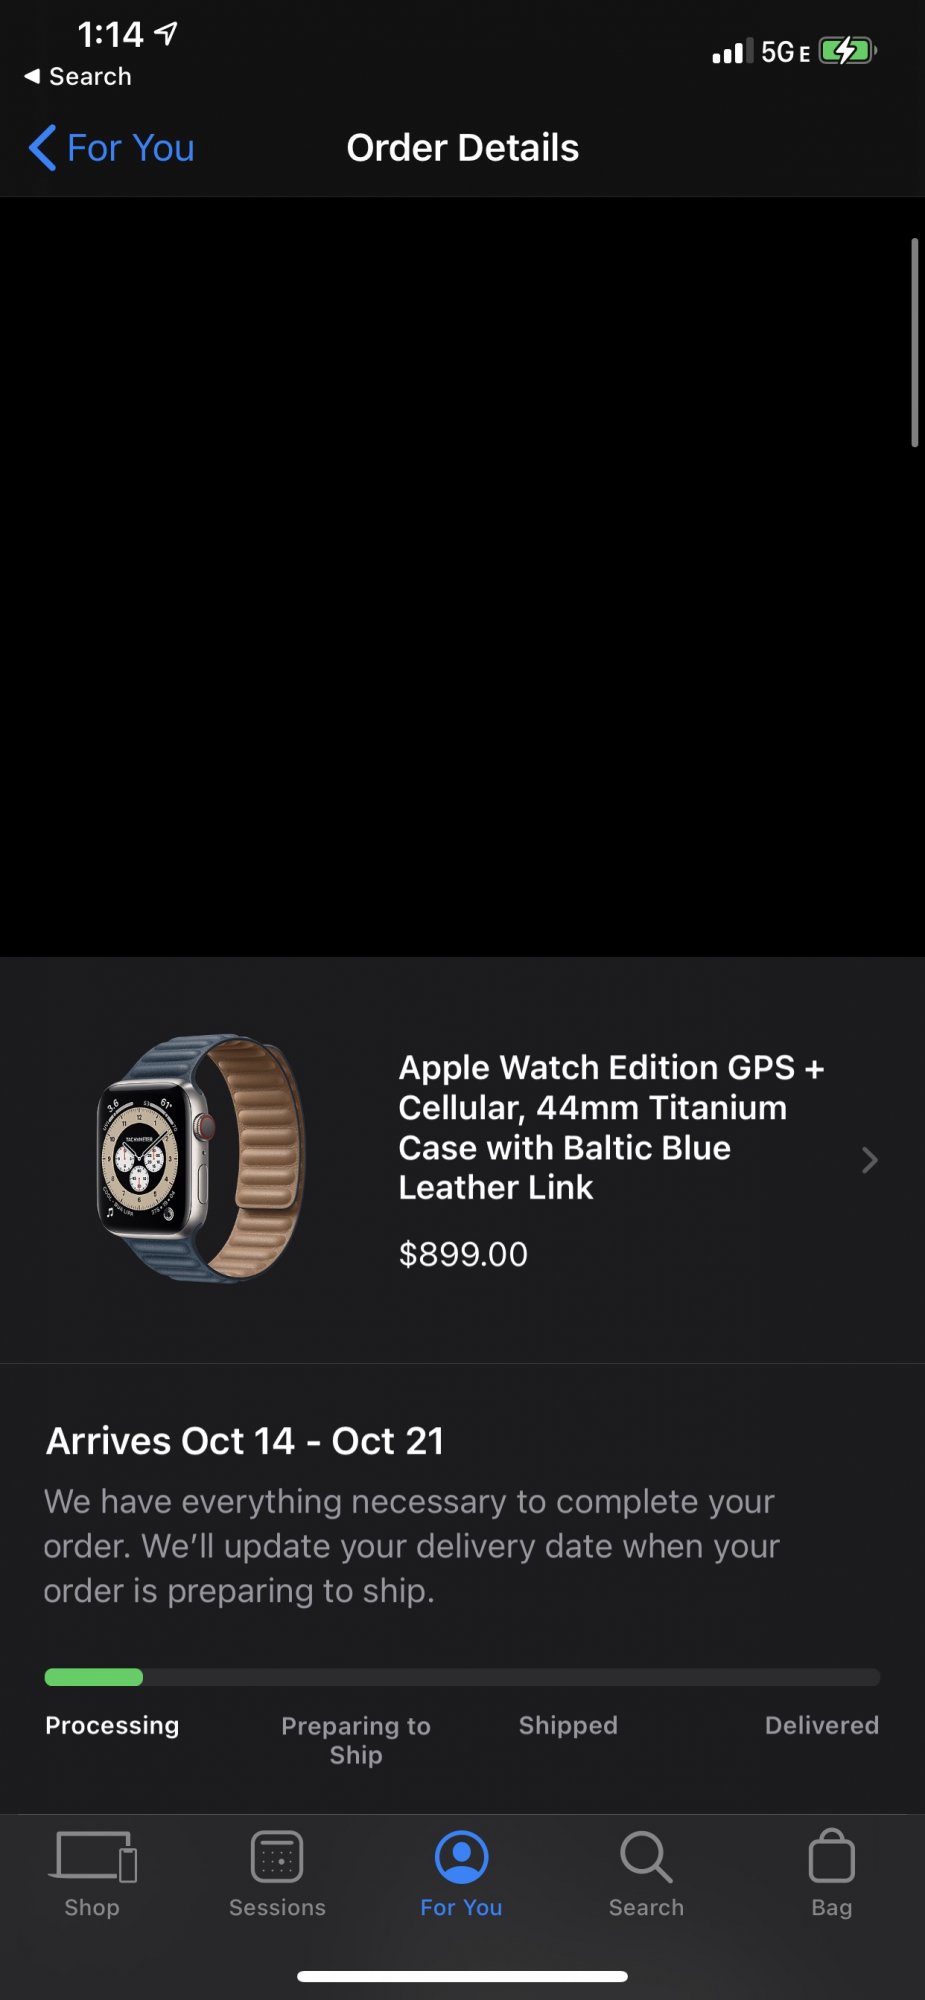This screenshot has height=2000, width=925.
Task: Tap the battery charging indicator
Action: pos(847,51)
